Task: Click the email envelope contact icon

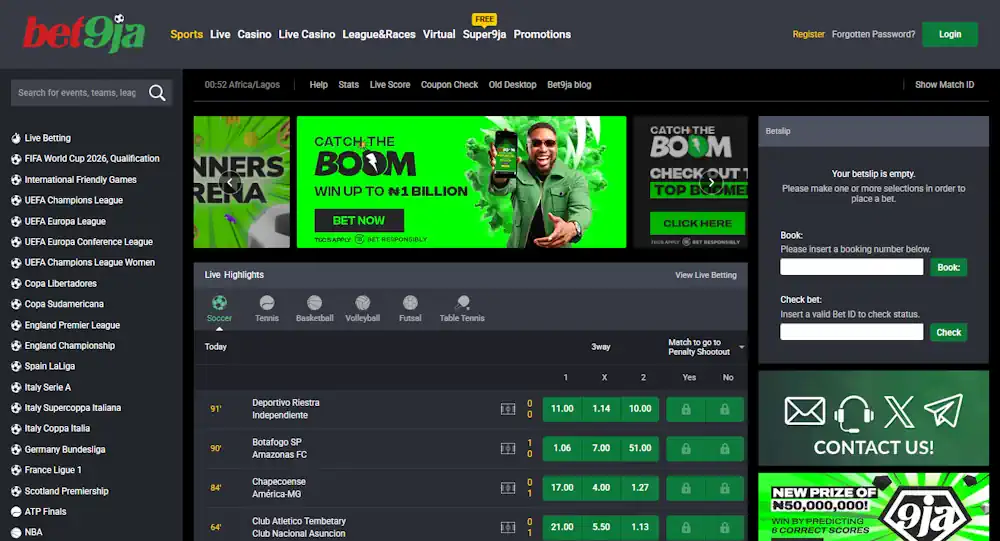Action: (804, 411)
